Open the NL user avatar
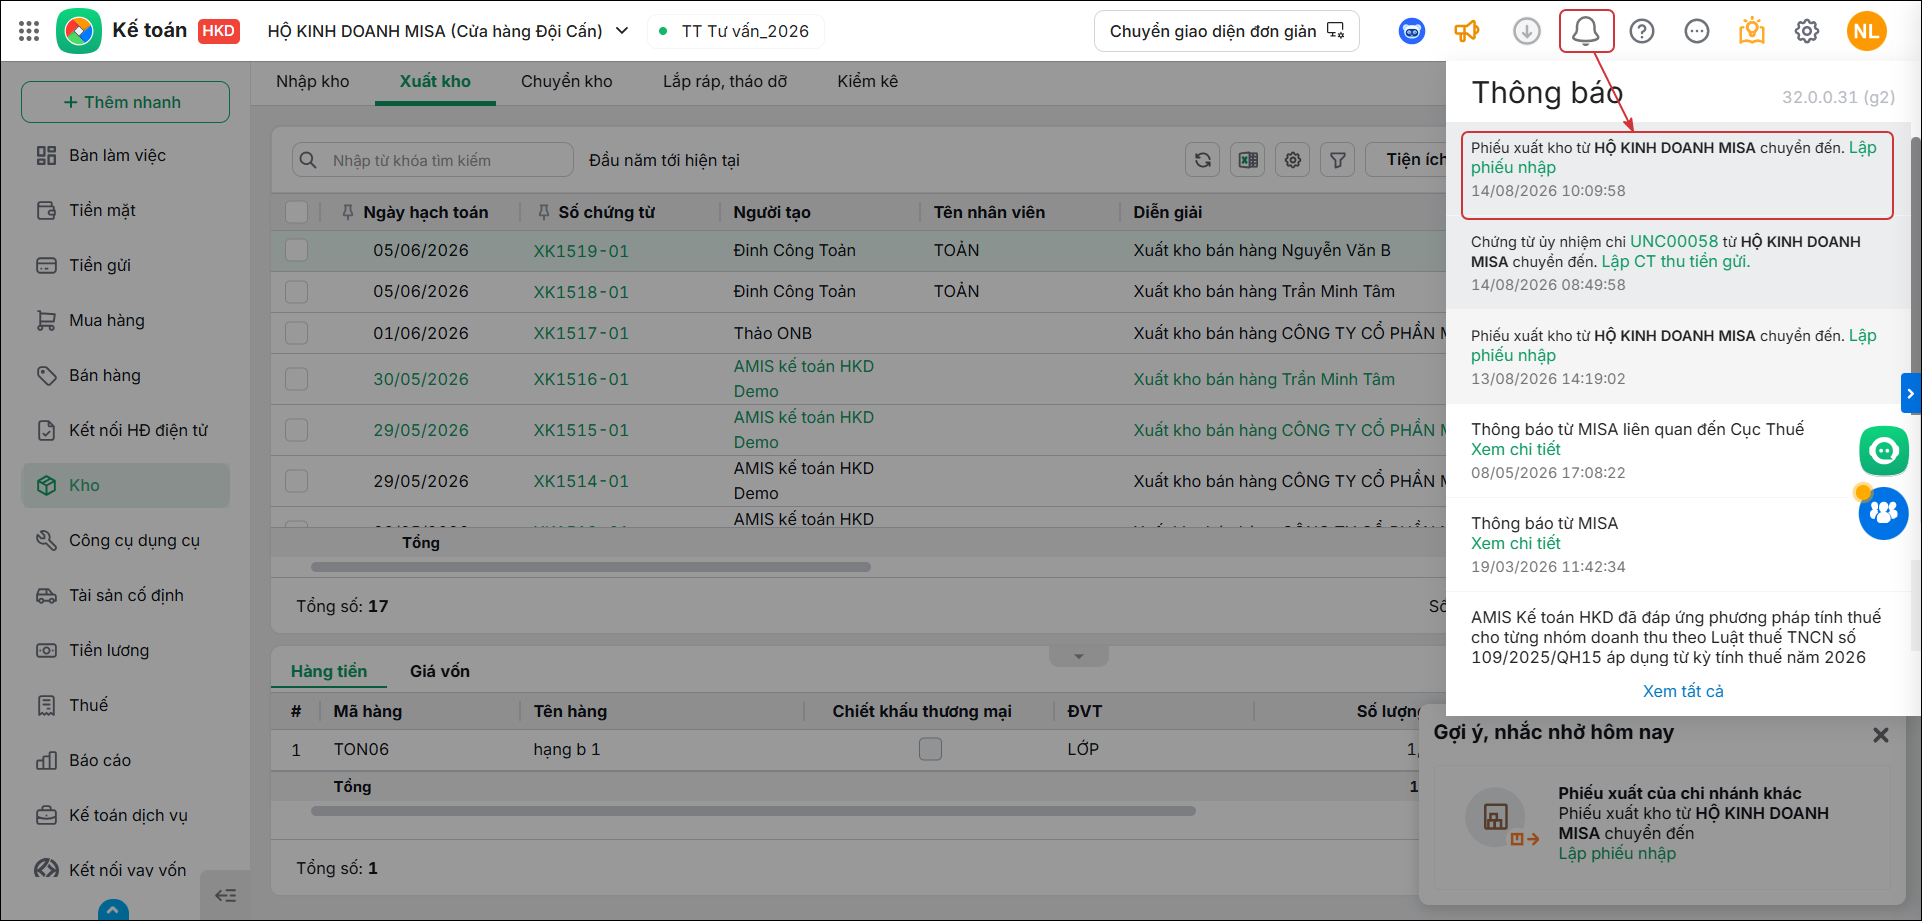Viewport: 1922px width, 921px height. 1867,31
